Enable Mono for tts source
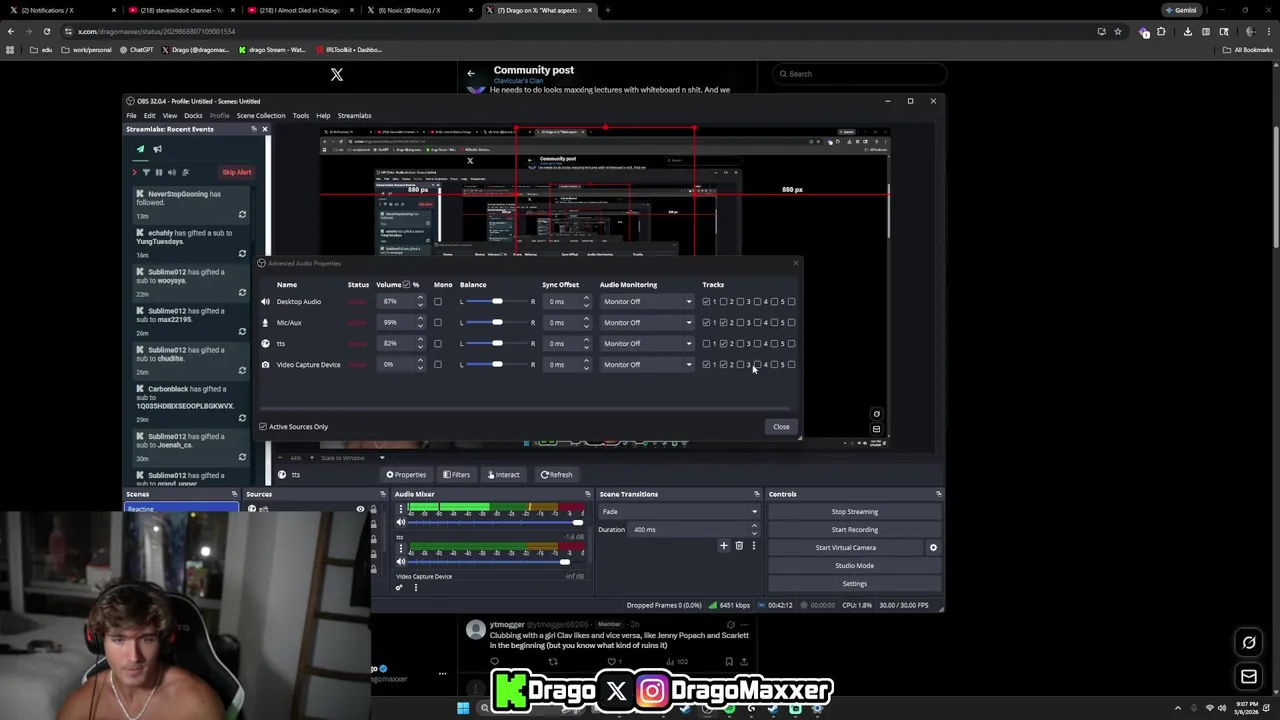This screenshot has height=720, width=1280. (437, 343)
